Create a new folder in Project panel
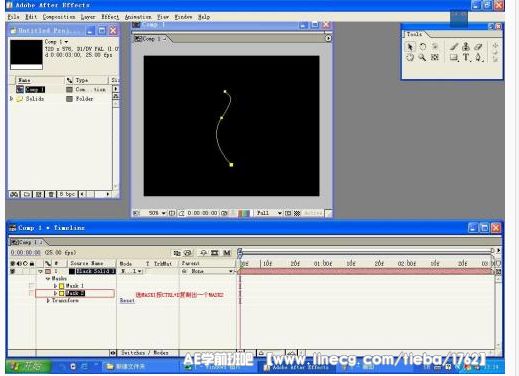This screenshot has height=376, width=519. pos(27,194)
